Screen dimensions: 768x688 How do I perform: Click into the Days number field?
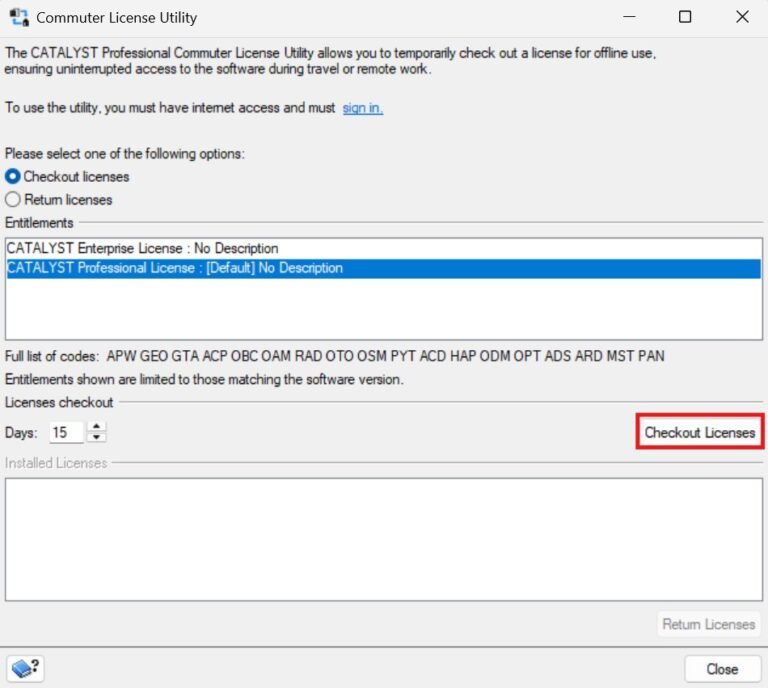point(67,432)
